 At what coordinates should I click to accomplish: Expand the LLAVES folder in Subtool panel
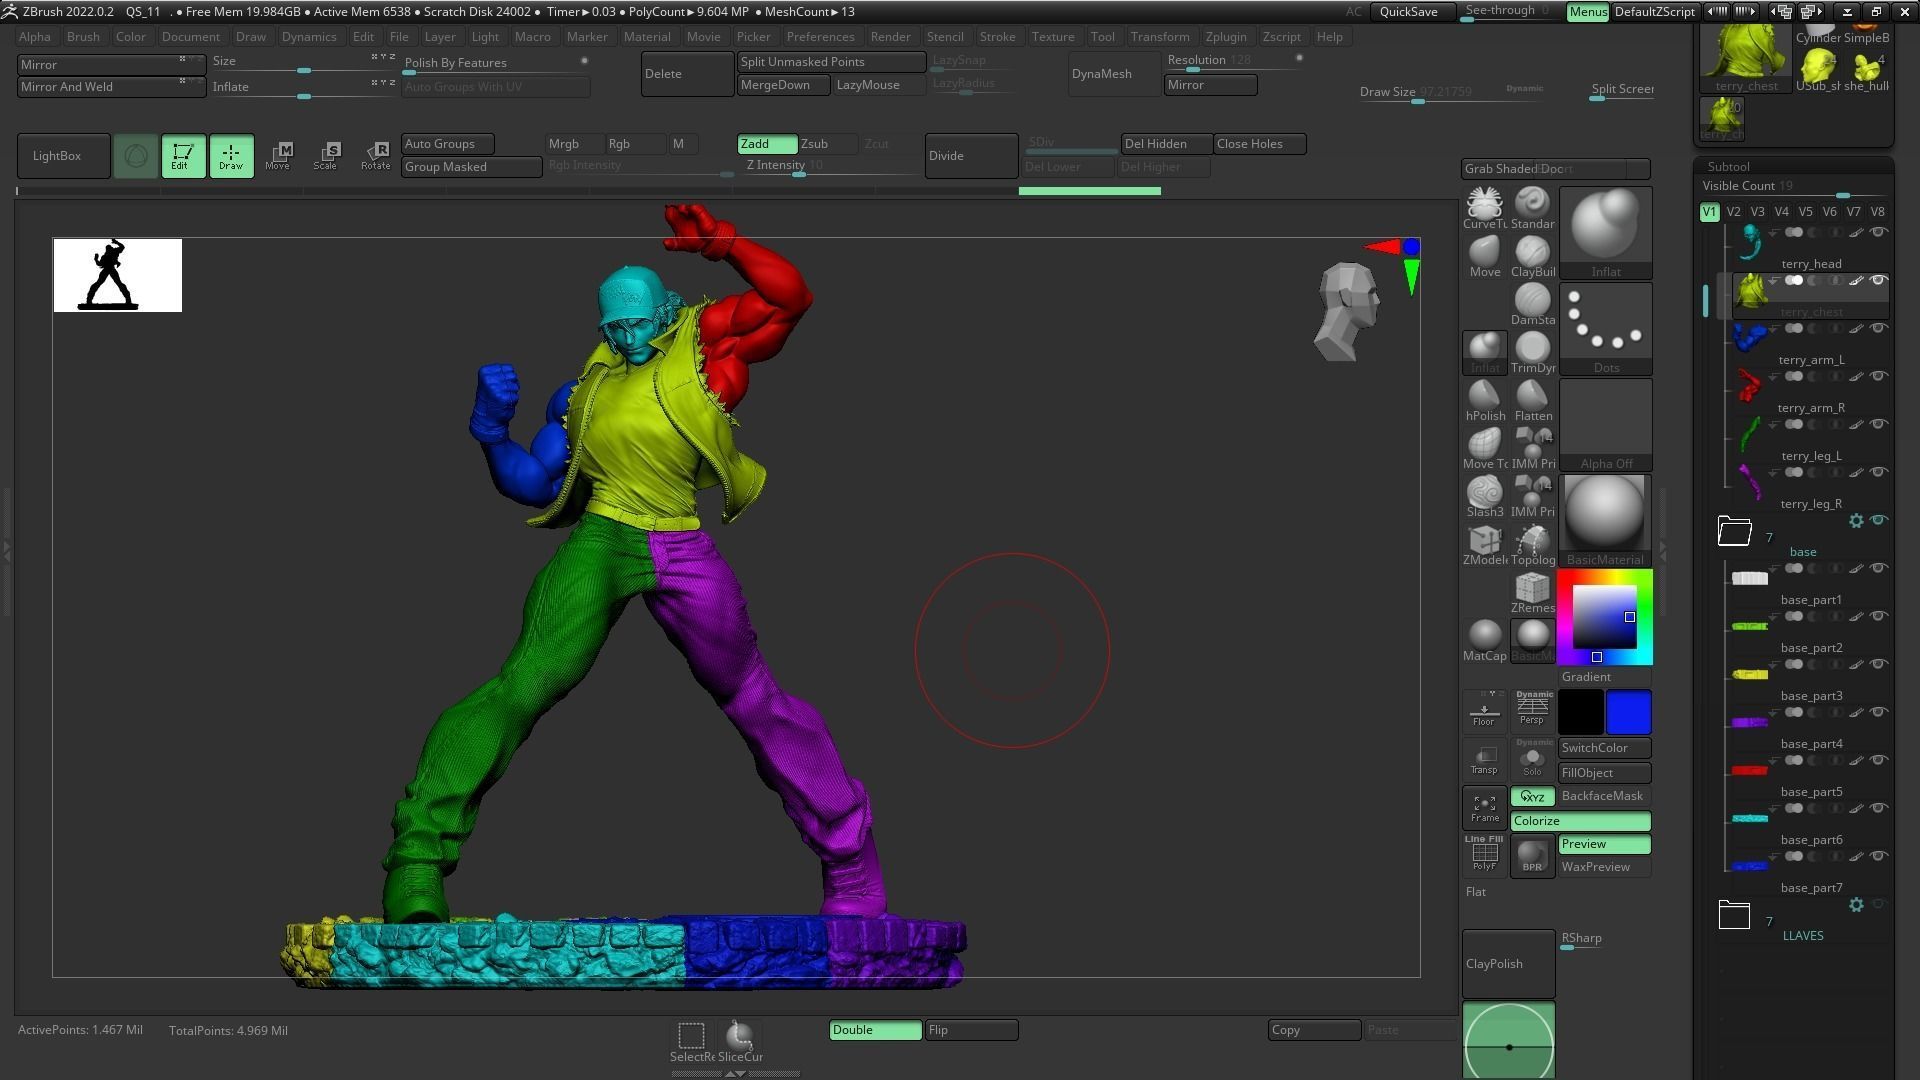coord(1735,913)
